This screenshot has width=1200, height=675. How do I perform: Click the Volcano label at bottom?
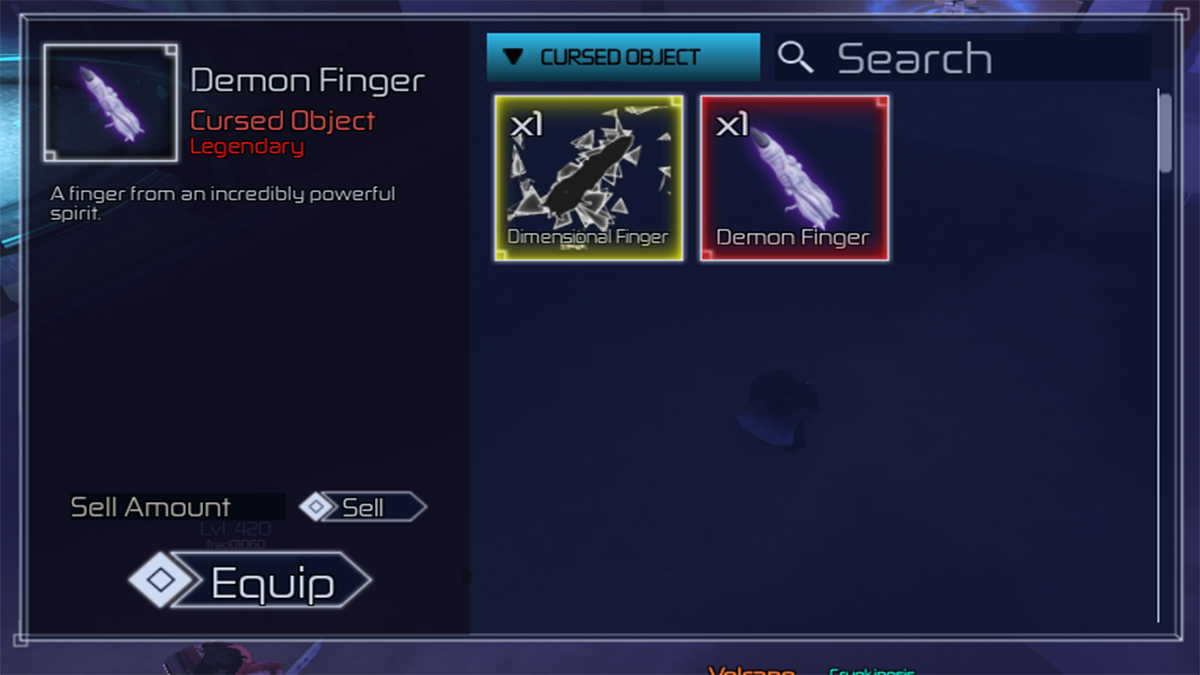pos(752,670)
